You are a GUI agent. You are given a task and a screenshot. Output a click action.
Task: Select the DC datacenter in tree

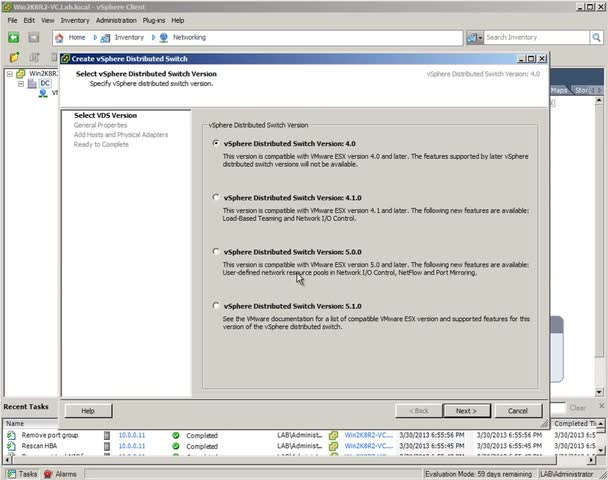45,83
